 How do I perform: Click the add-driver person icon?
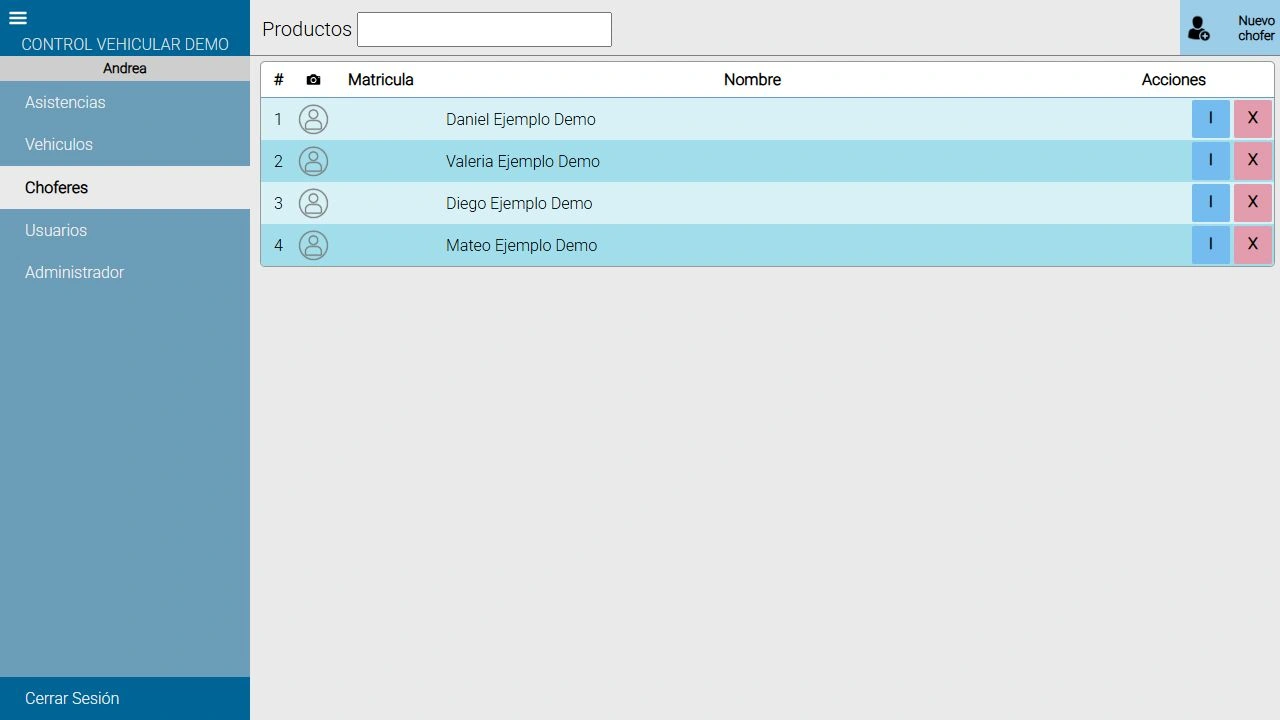click(1199, 28)
